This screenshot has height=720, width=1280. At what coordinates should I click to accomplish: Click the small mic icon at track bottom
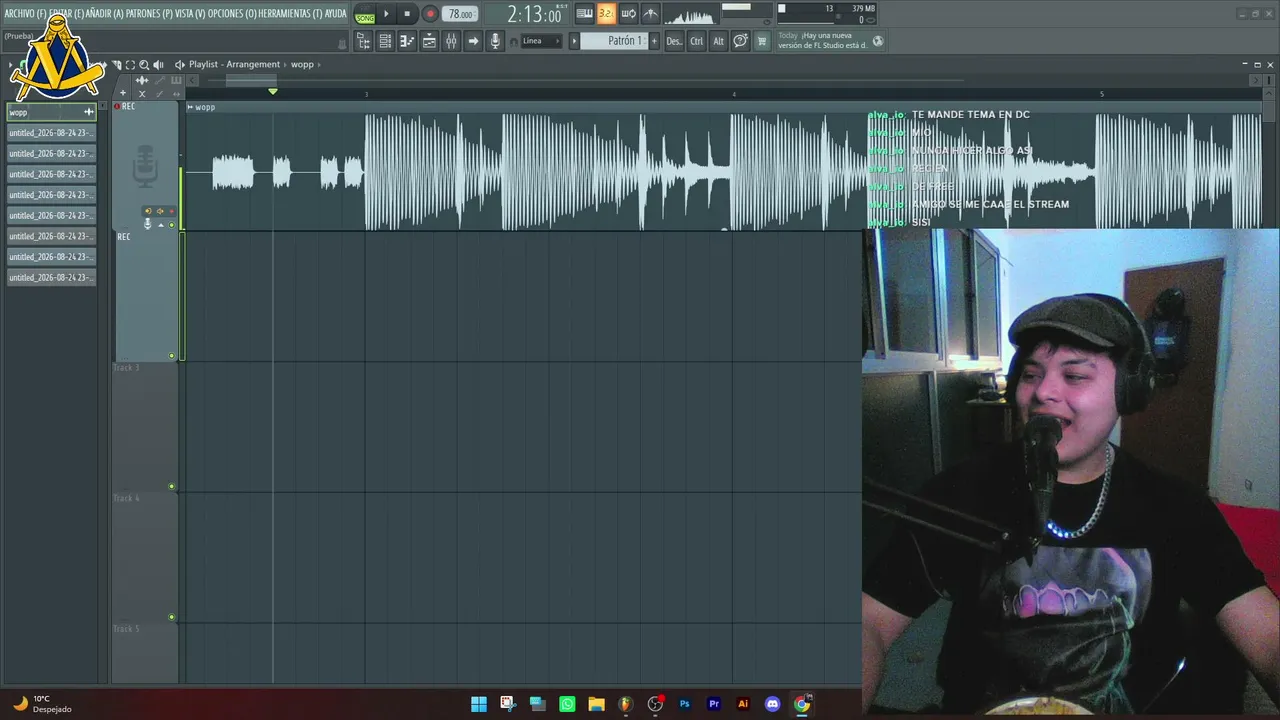148,224
